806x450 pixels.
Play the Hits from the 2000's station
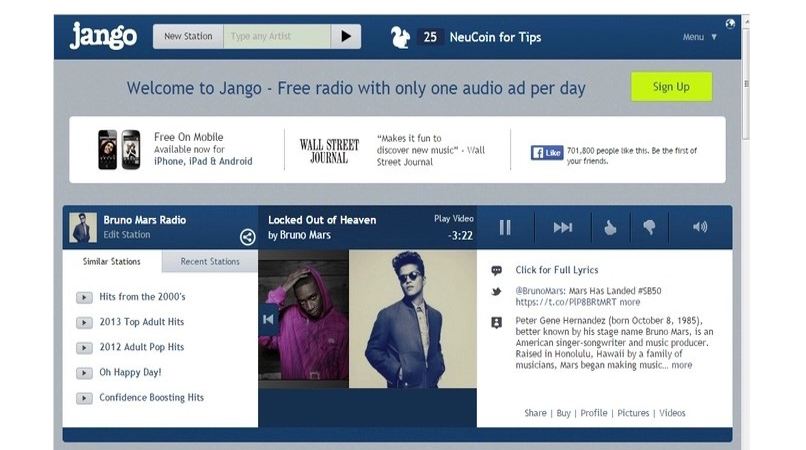pos(84,297)
